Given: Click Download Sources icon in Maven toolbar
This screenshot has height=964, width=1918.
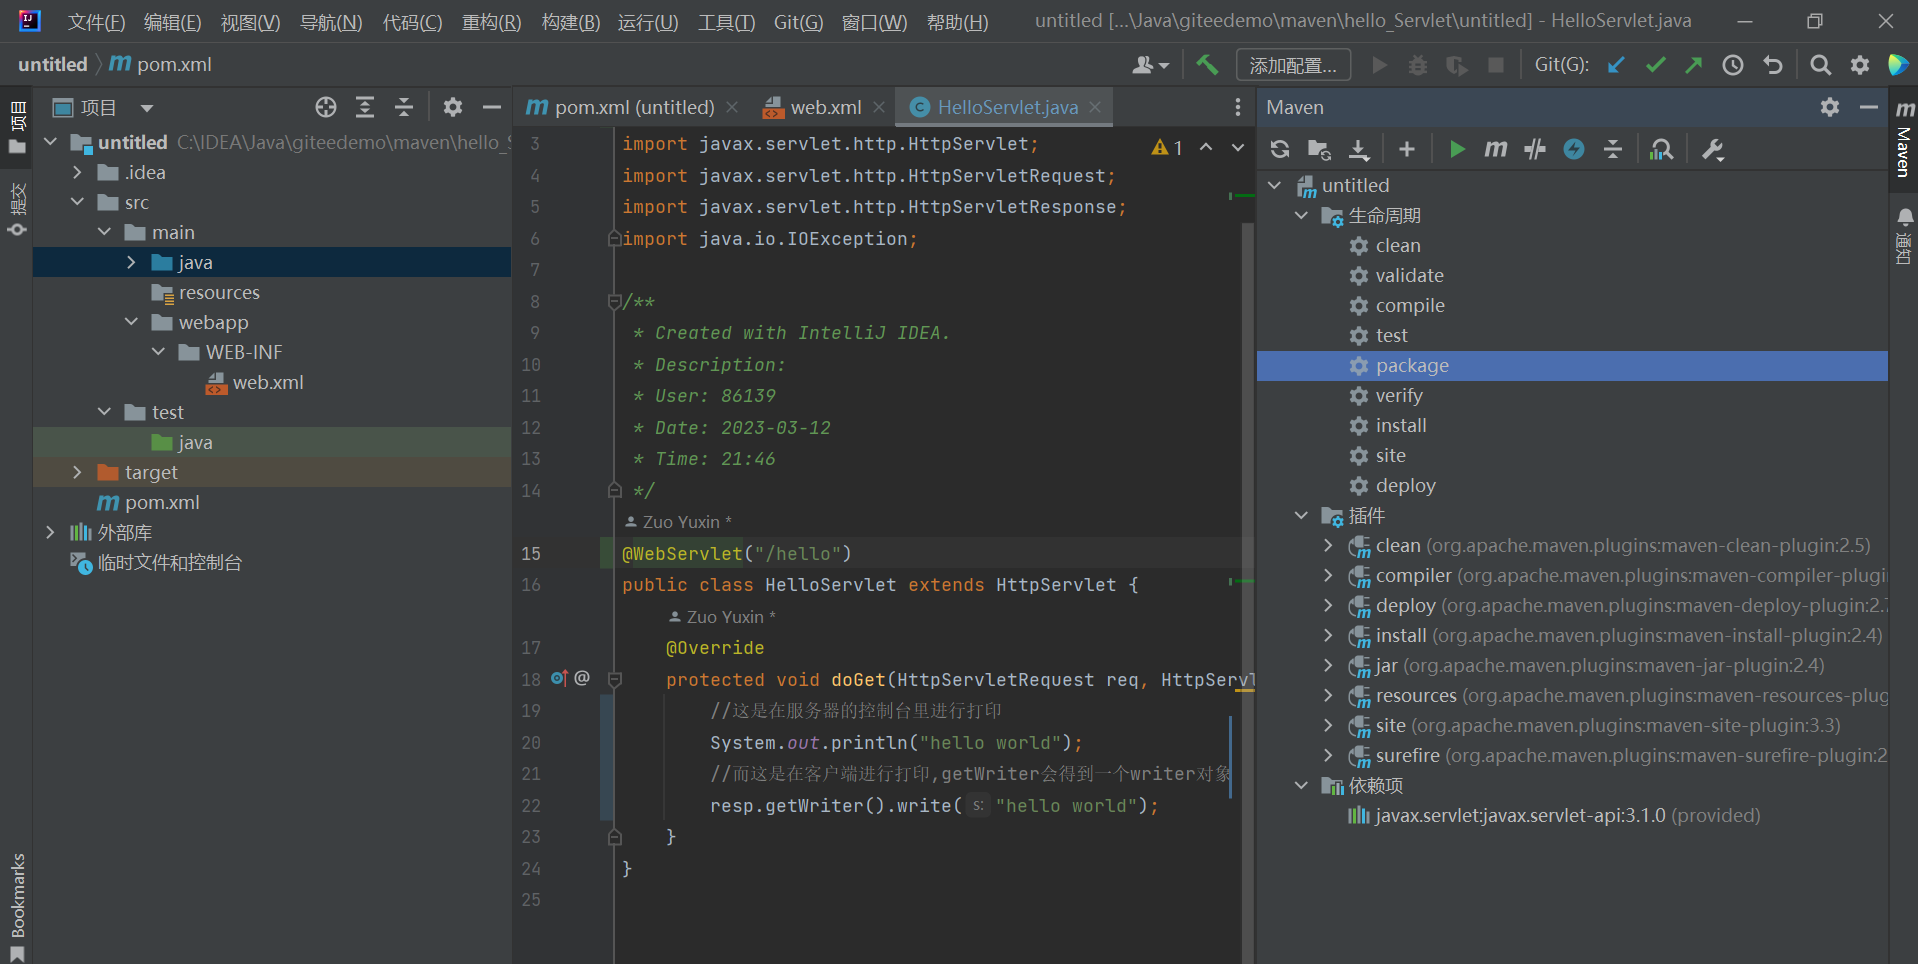Looking at the screenshot, I should (1359, 150).
